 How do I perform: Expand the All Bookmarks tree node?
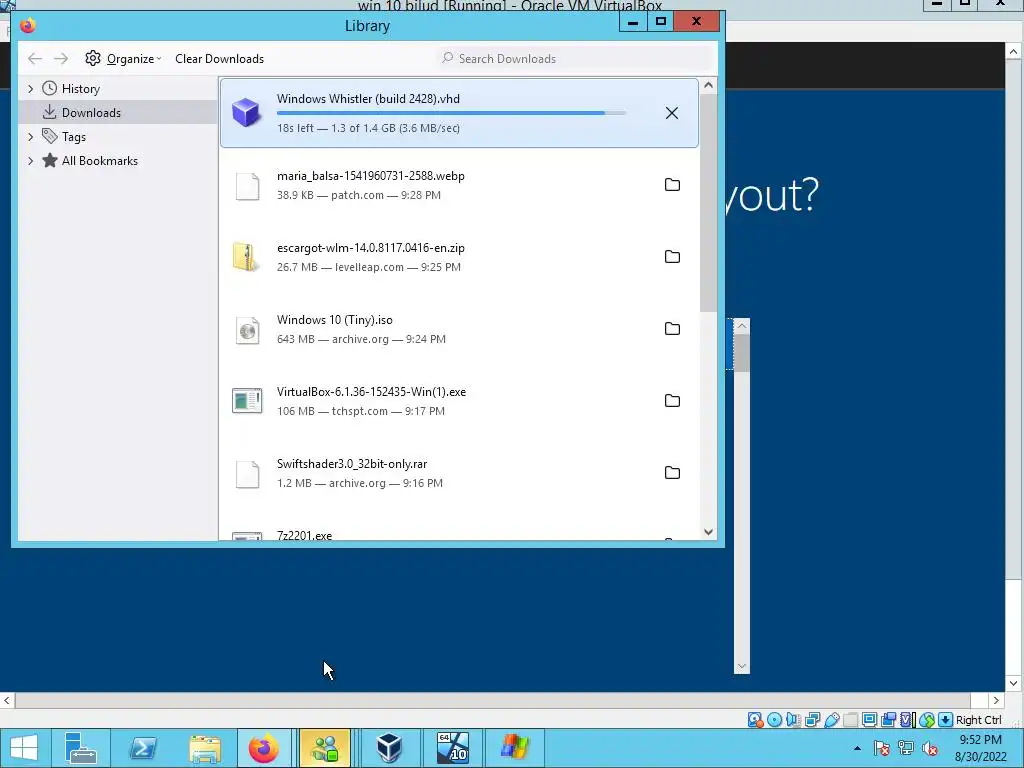pos(30,161)
